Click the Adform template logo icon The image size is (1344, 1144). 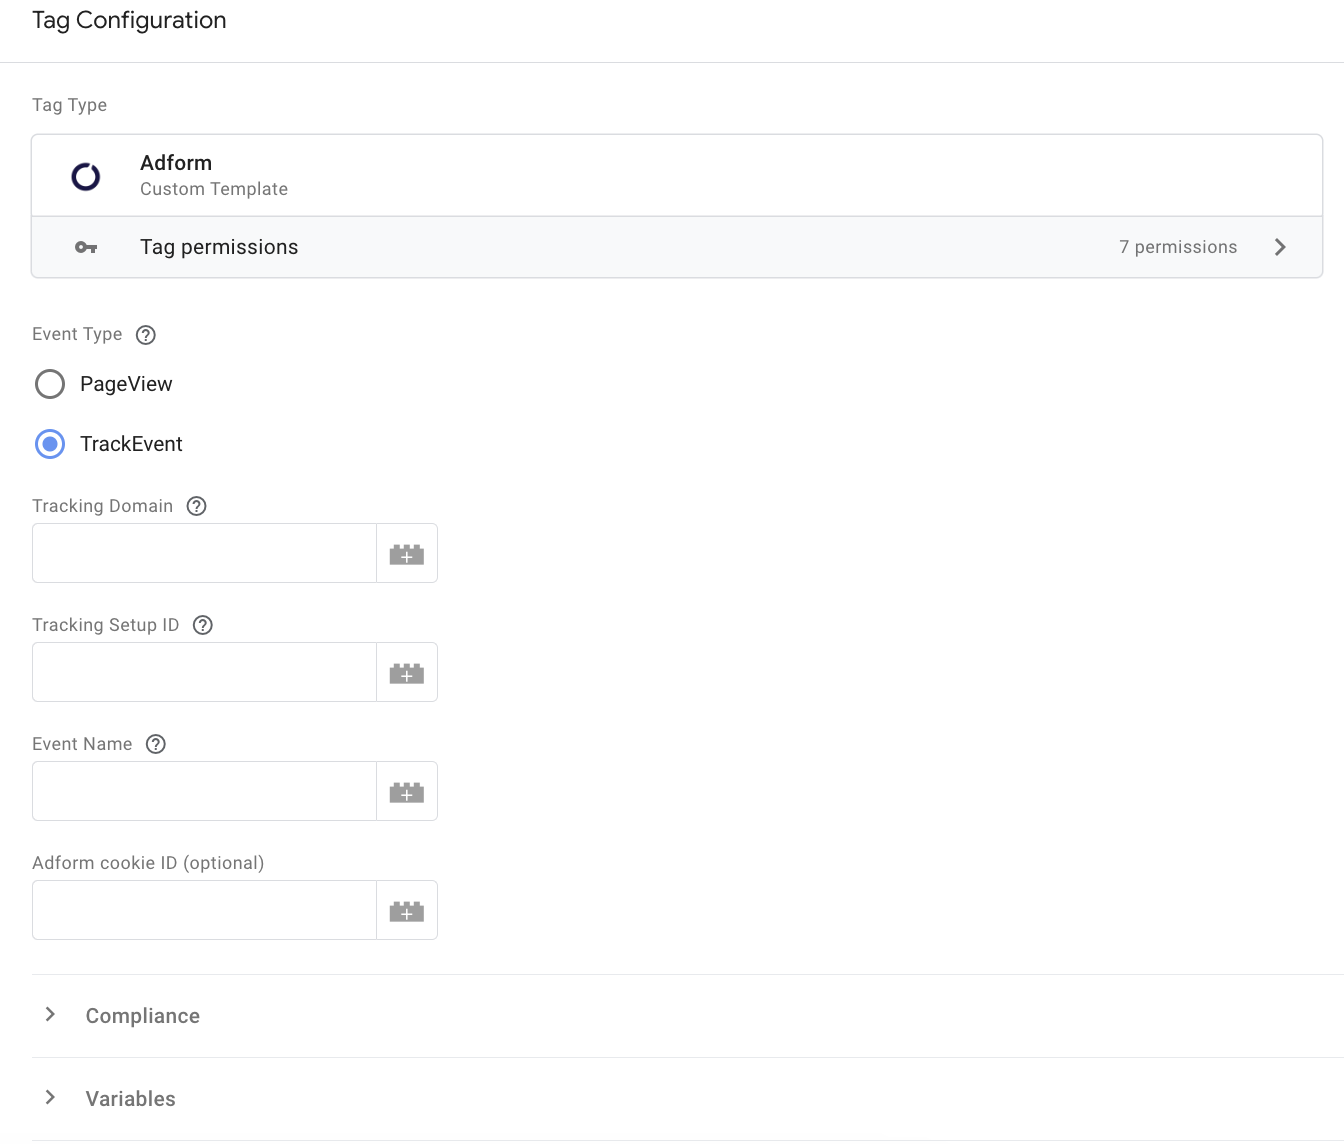pos(85,175)
